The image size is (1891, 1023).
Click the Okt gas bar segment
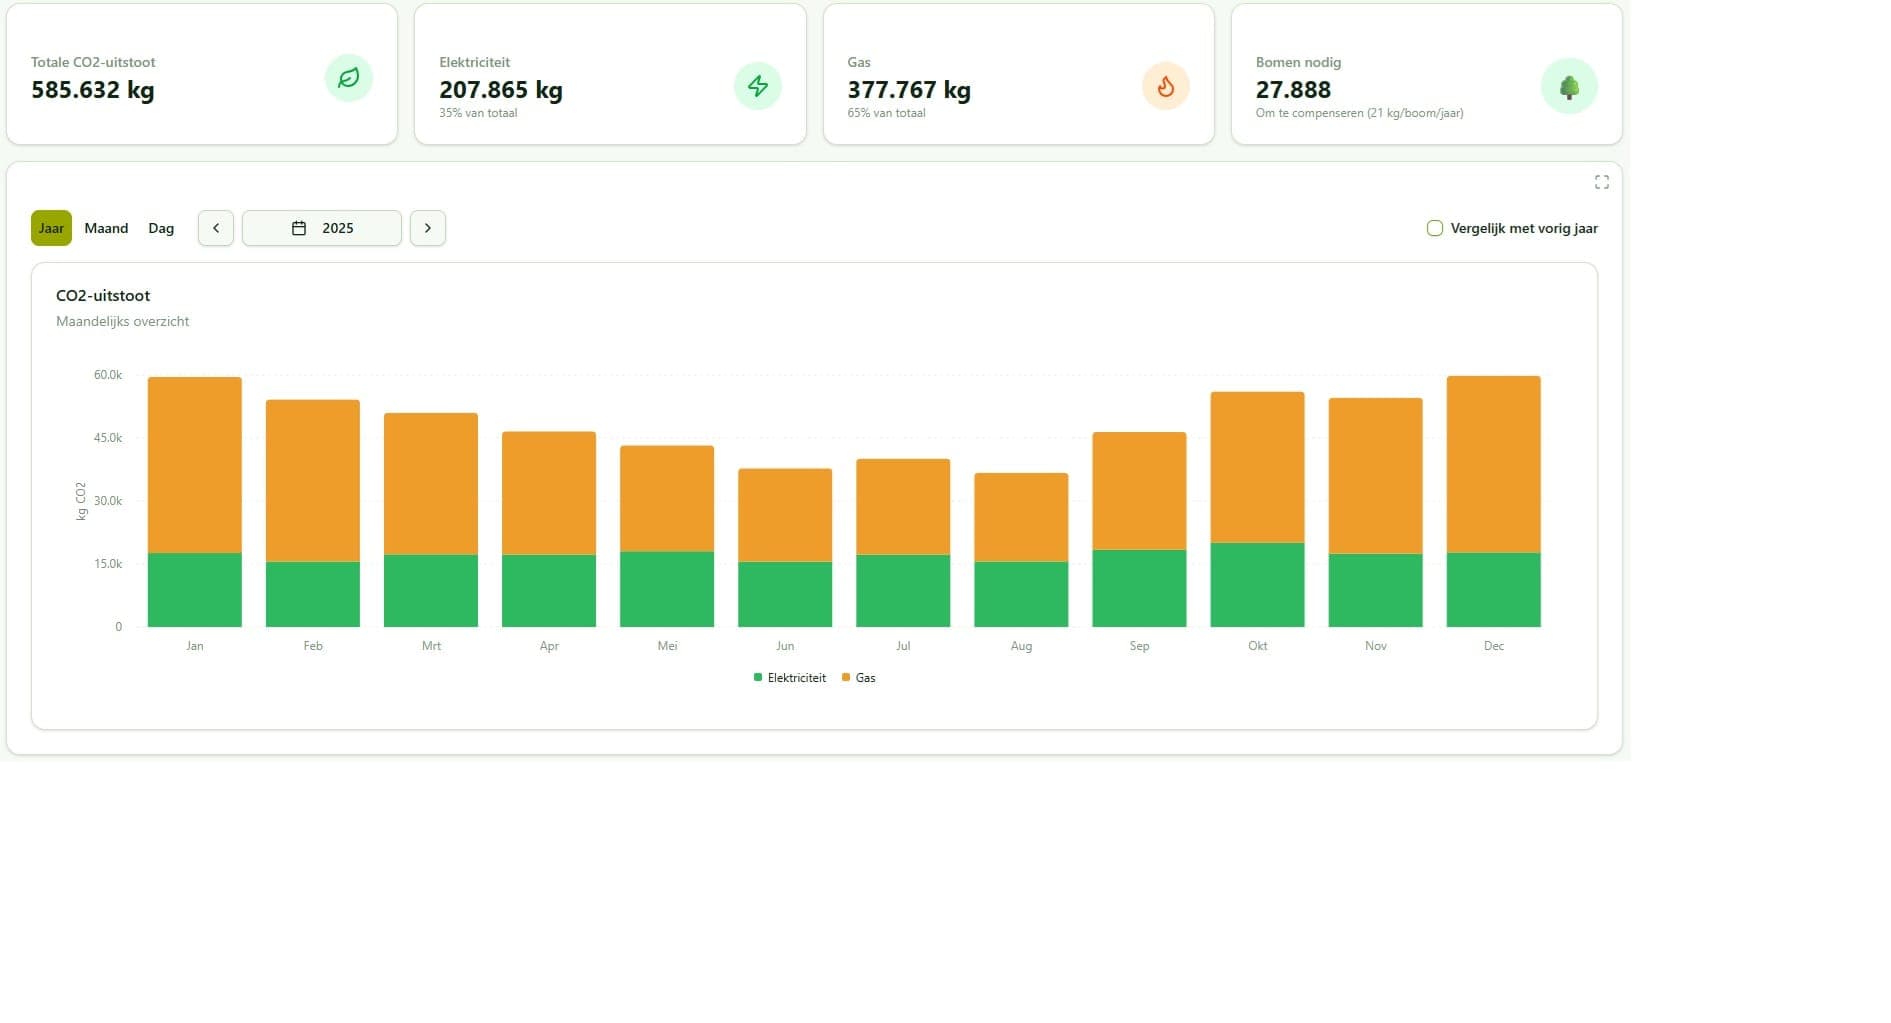coord(1257,467)
